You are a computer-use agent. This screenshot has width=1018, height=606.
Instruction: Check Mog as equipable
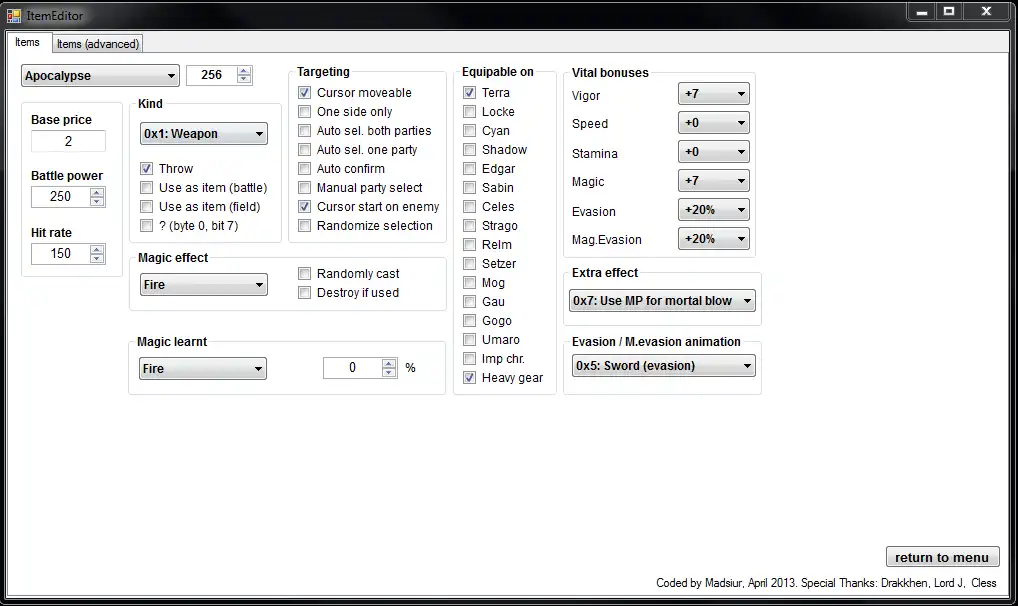pos(469,283)
